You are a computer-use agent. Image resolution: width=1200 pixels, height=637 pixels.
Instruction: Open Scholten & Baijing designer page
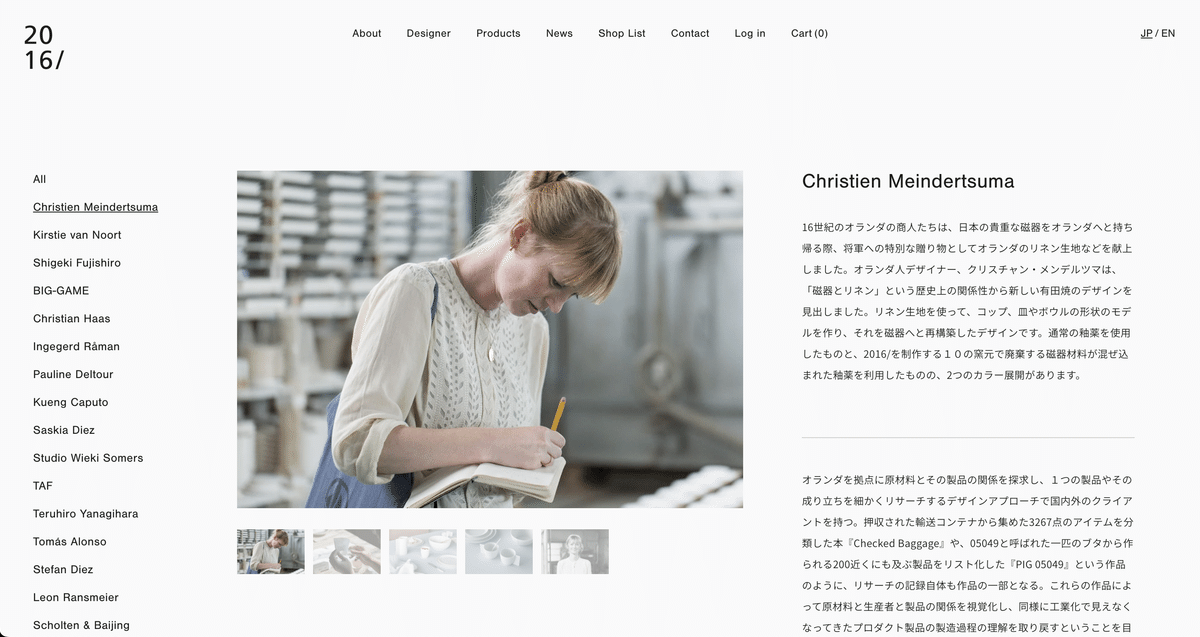pos(81,625)
